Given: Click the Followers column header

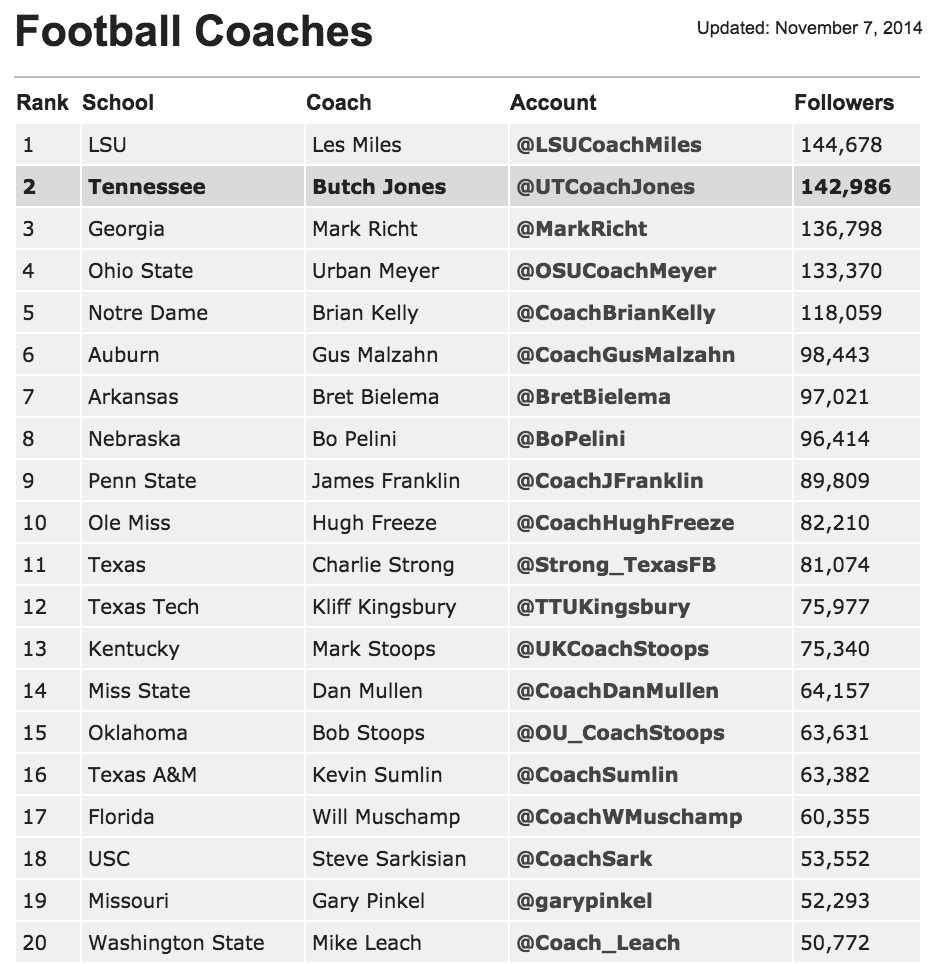Looking at the screenshot, I should 844,103.
